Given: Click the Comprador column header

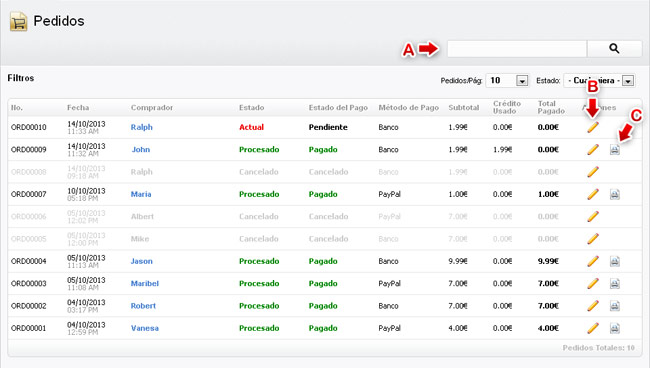Looking at the screenshot, I should pos(152,108).
